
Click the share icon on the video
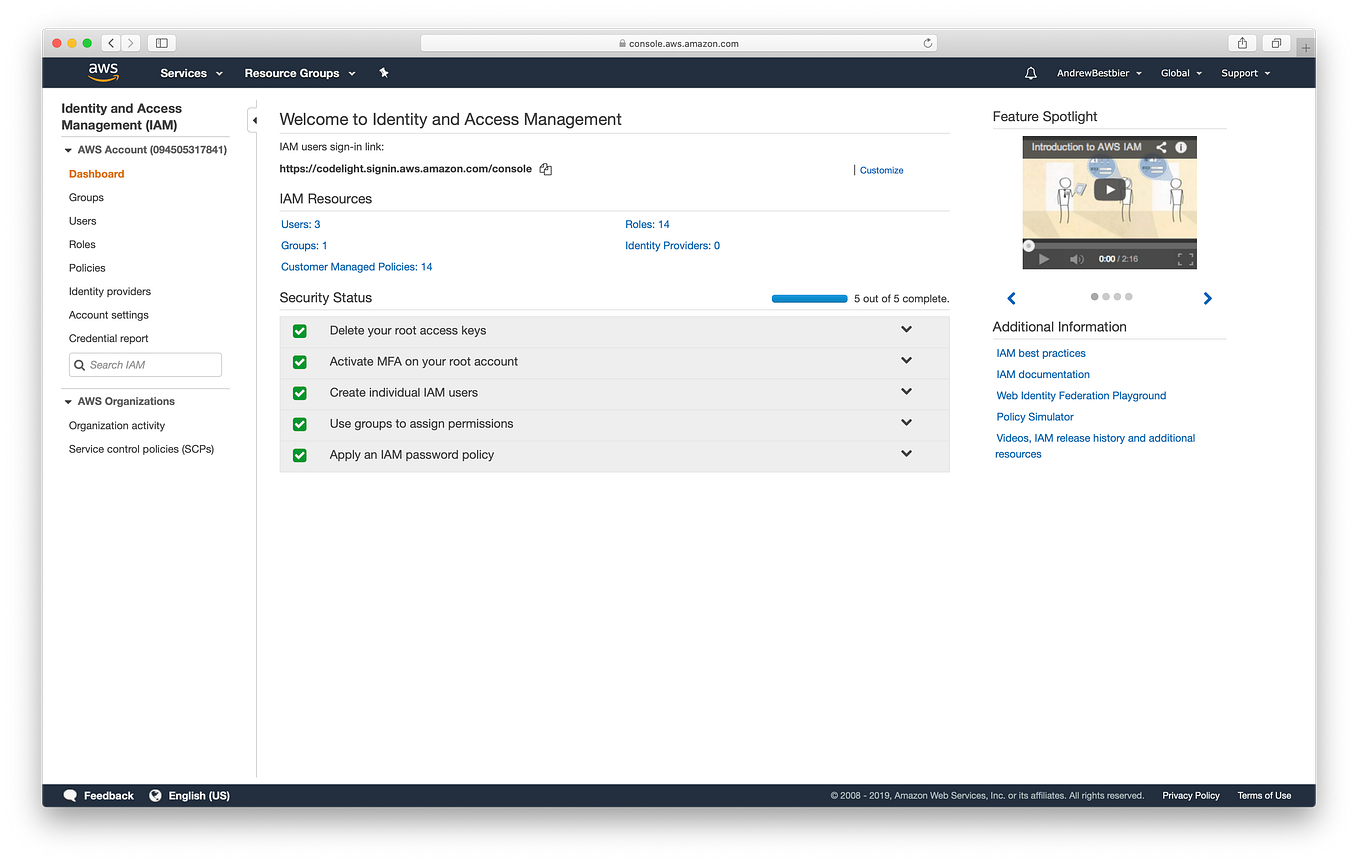(x=1160, y=146)
